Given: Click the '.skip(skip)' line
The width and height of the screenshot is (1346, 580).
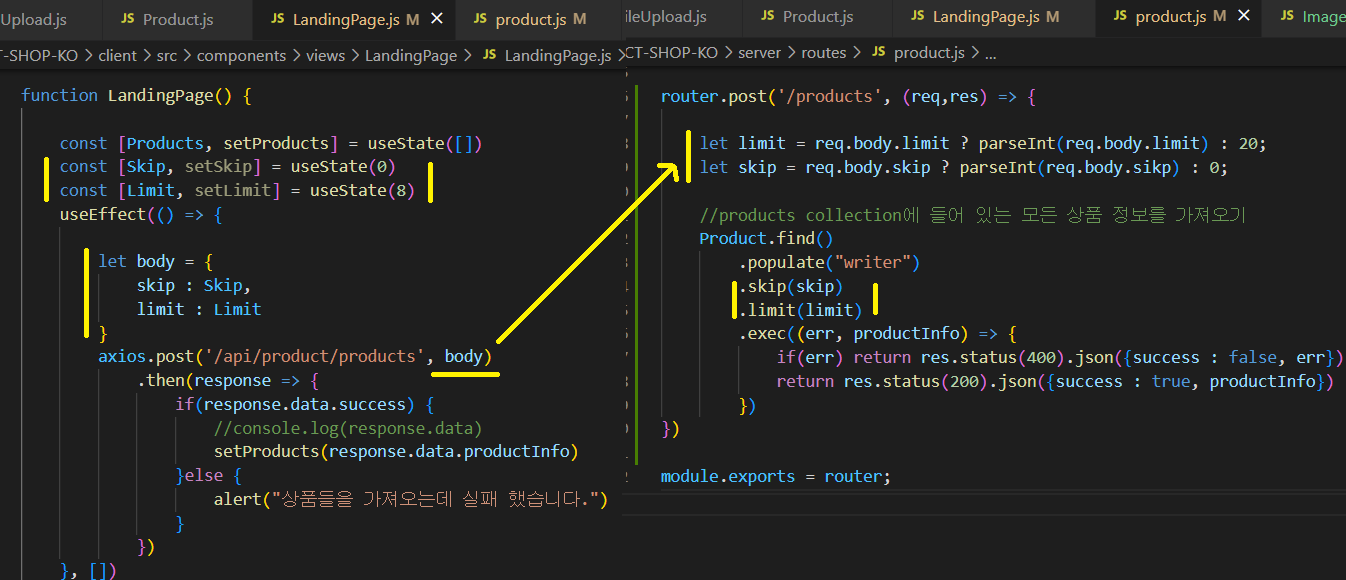Looking at the screenshot, I should point(791,286).
